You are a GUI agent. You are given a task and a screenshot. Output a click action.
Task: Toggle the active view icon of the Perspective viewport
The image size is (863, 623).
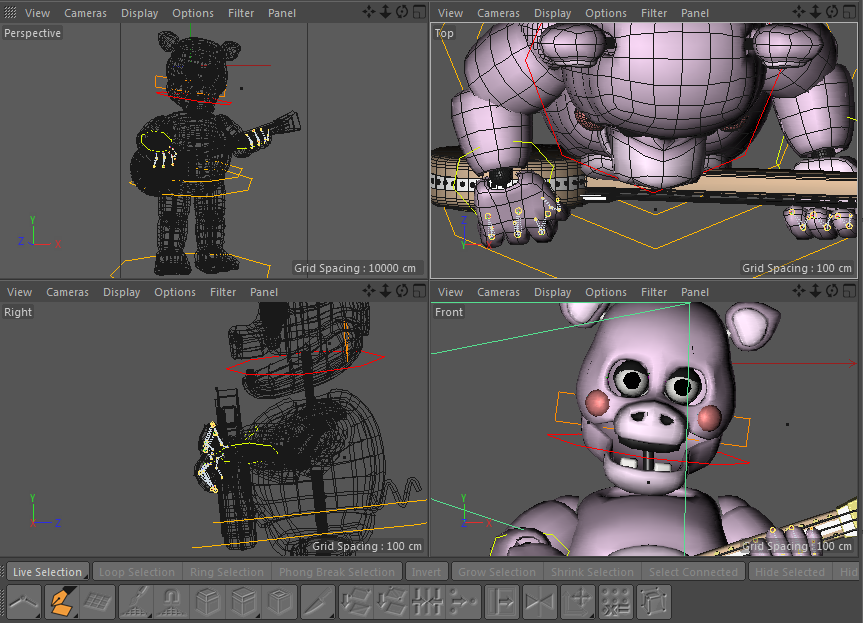(x=419, y=12)
